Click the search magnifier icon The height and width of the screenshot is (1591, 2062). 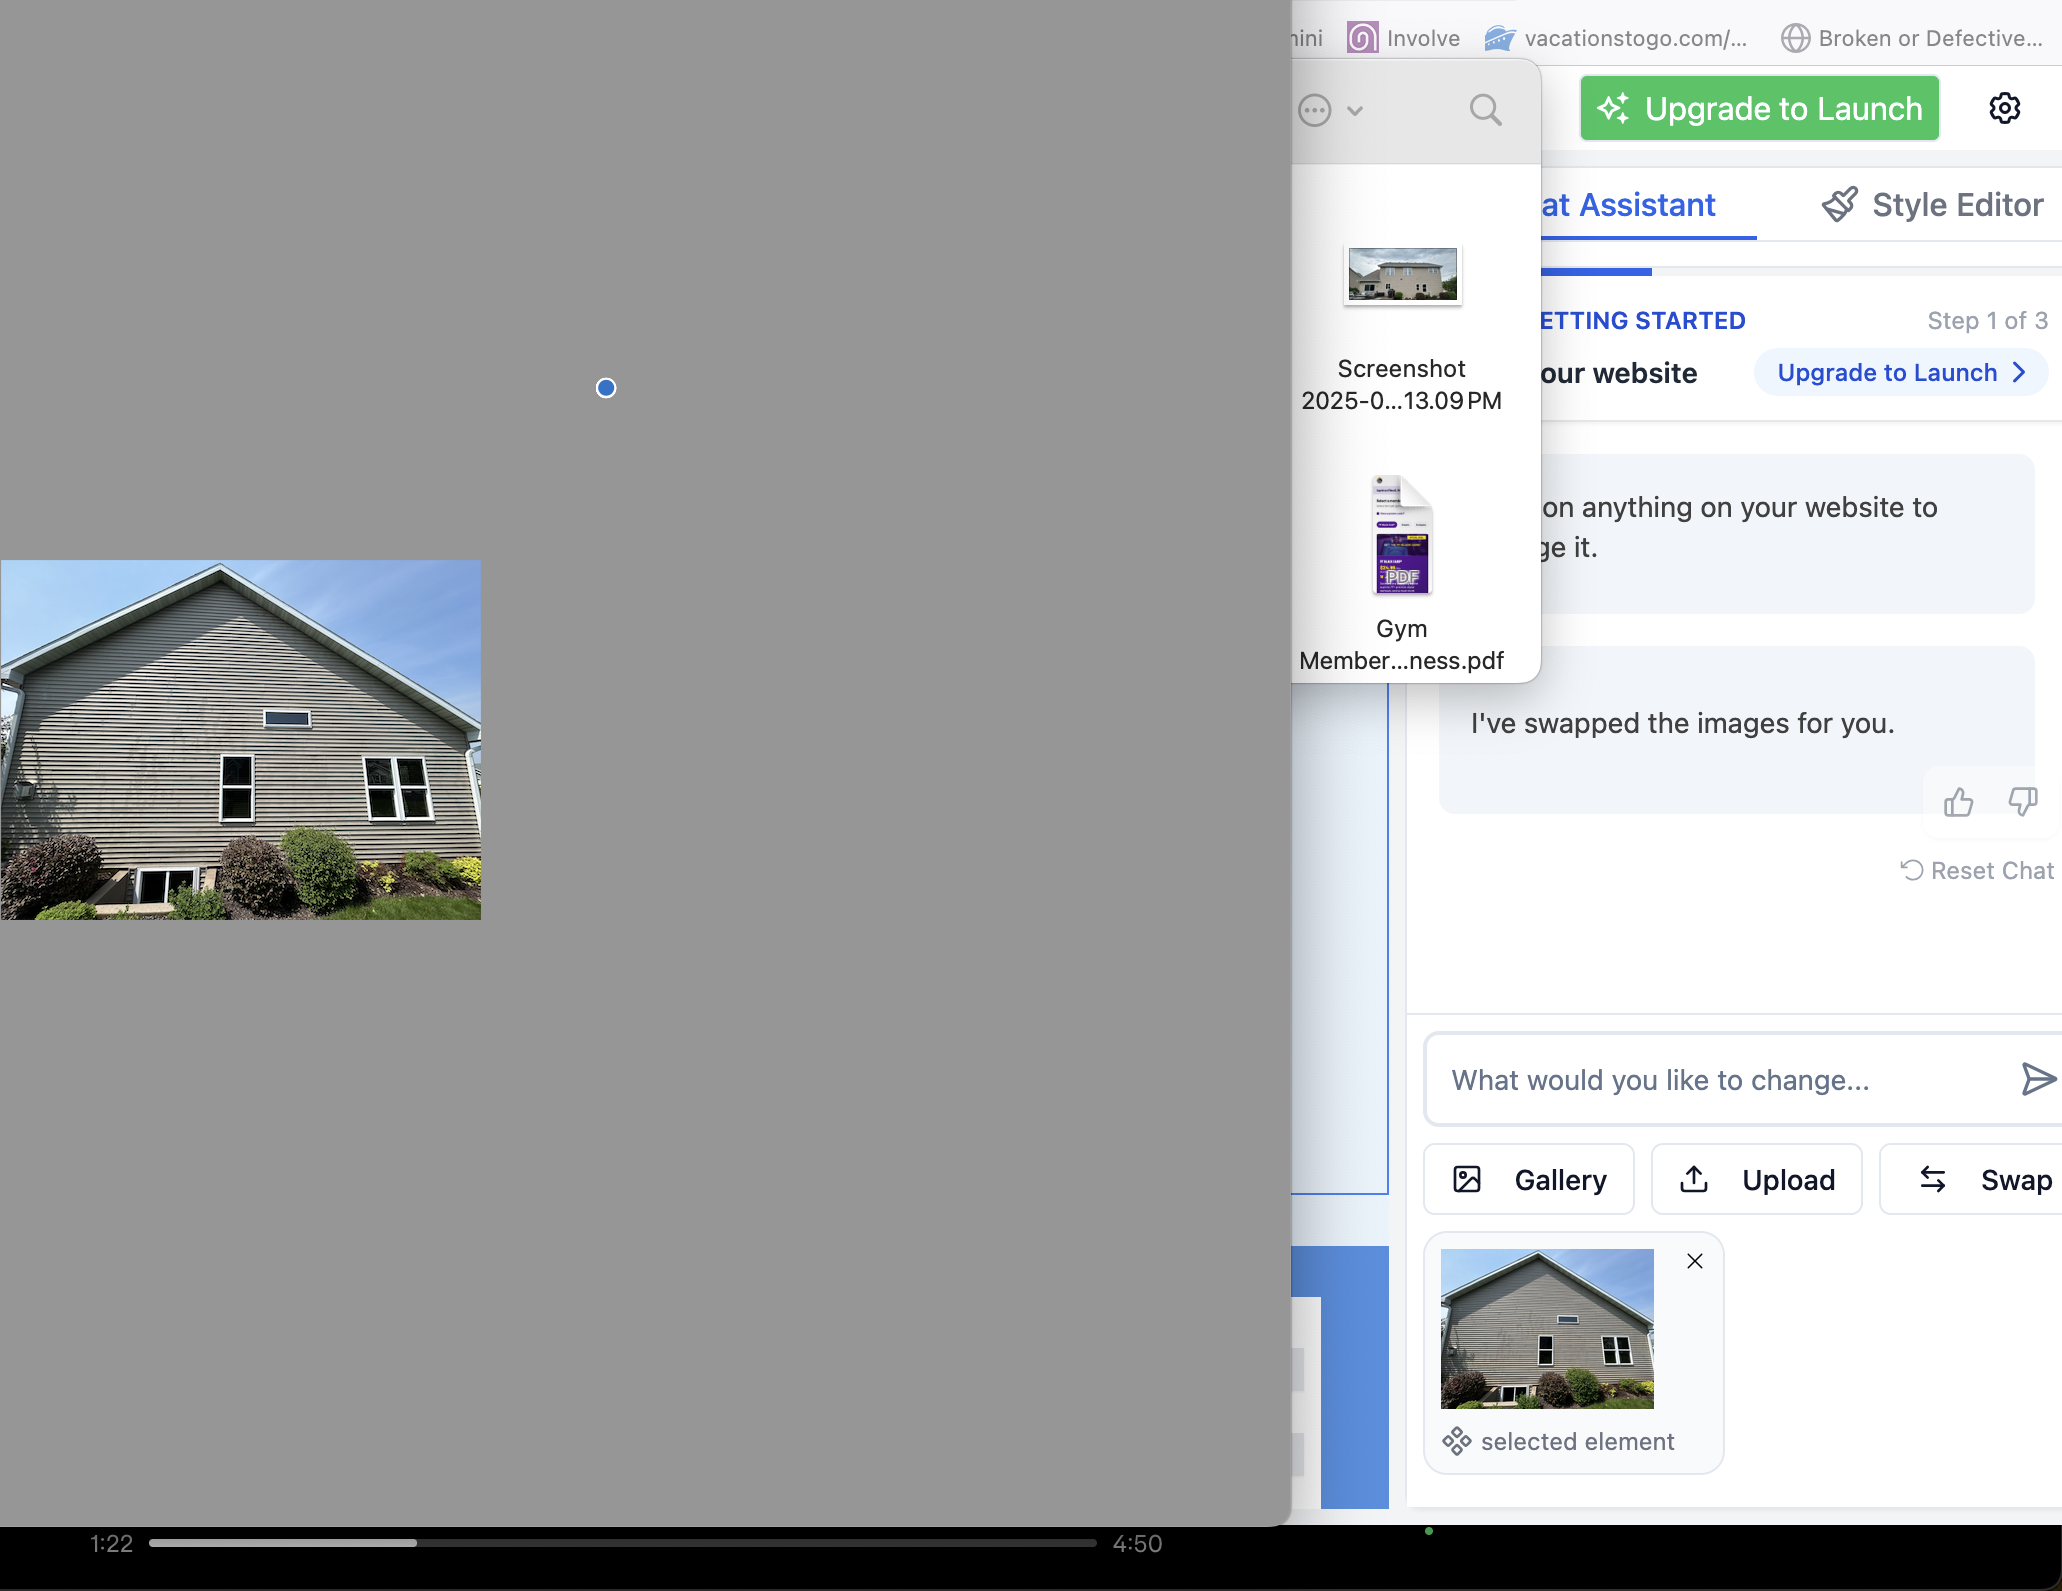pos(1485,109)
